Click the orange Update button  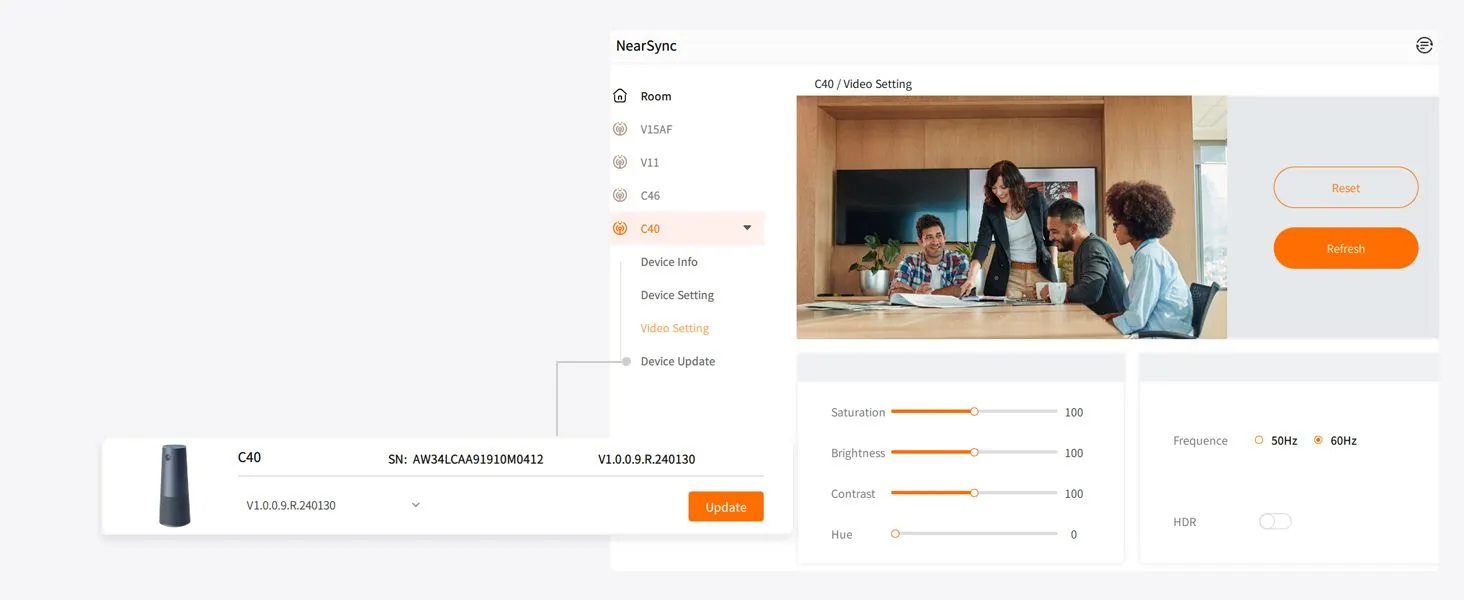pos(725,507)
